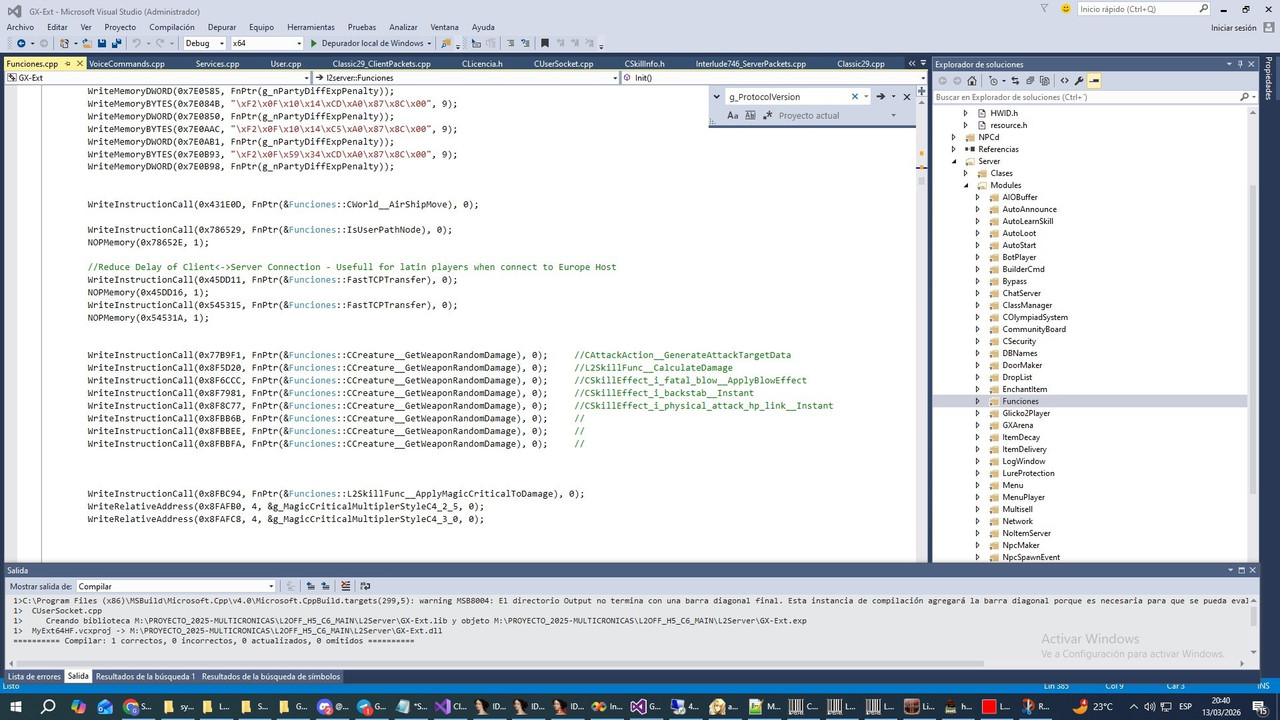Expand the AutoLoot folder in tree
The height and width of the screenshot is (720, 1280).
point(978,233)
